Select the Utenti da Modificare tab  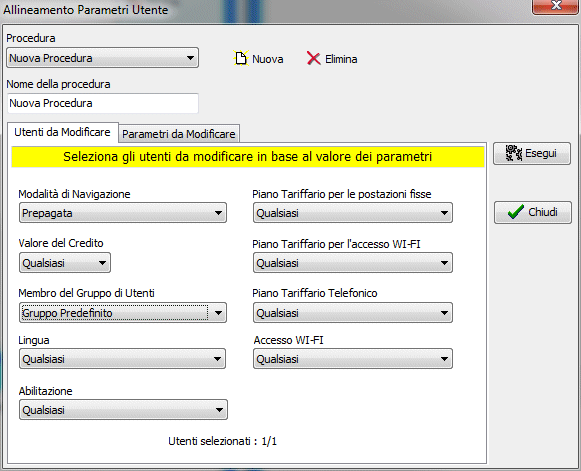coord(62,132)
